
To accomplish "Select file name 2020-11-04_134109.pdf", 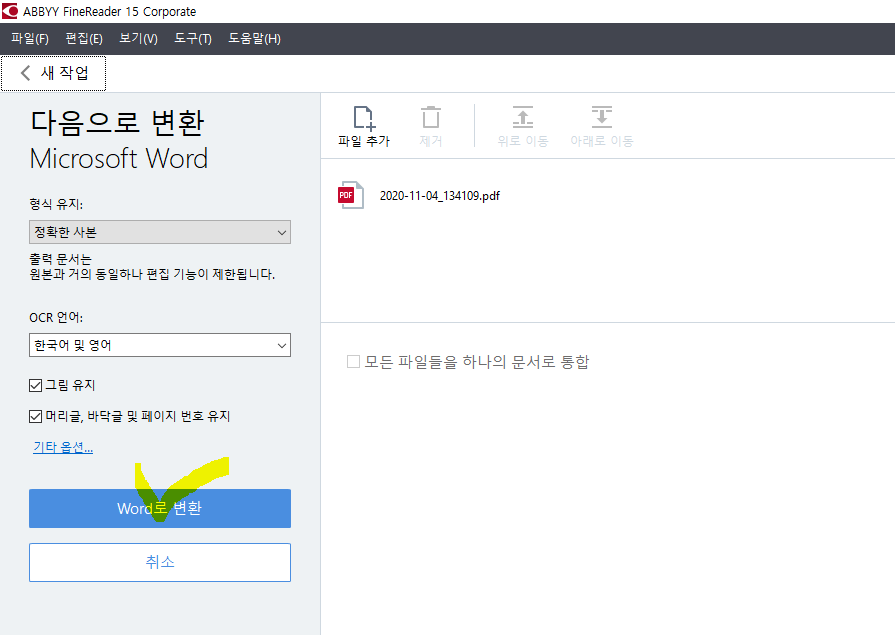I will click(440, 196).
